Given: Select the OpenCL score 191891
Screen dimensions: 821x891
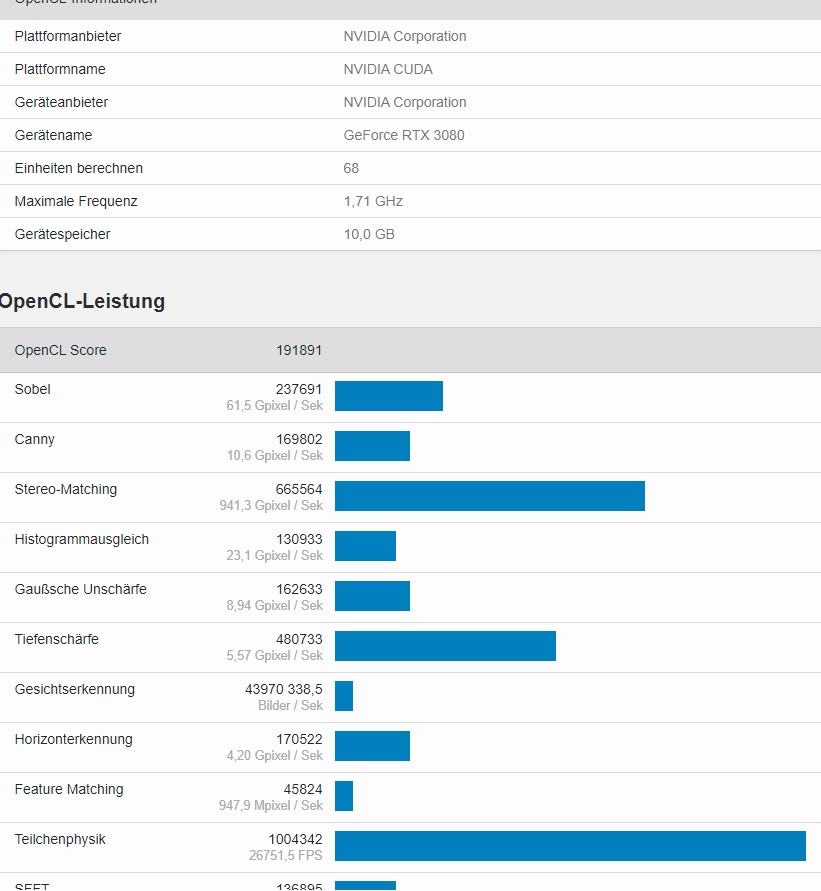Looking at the screenshot, I should (x=299, y=350).
